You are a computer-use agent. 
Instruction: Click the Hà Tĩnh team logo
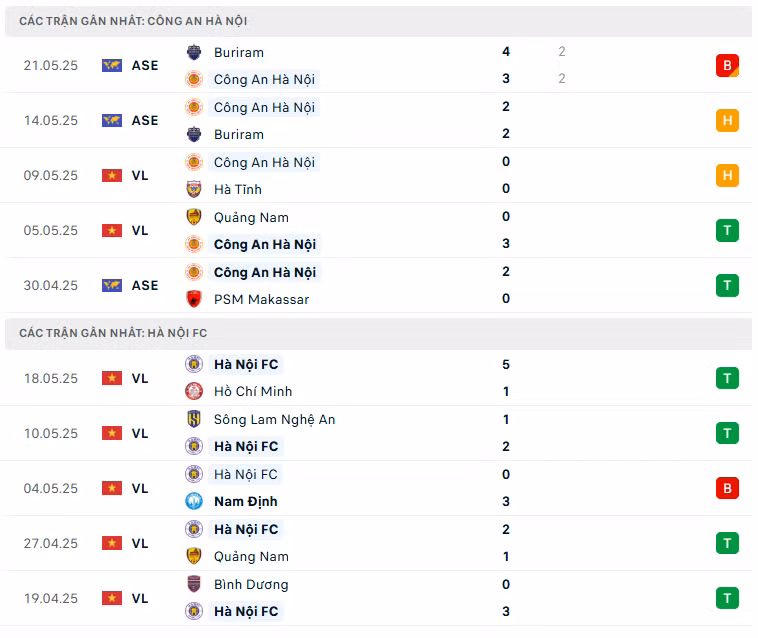[x=194, y=189]
